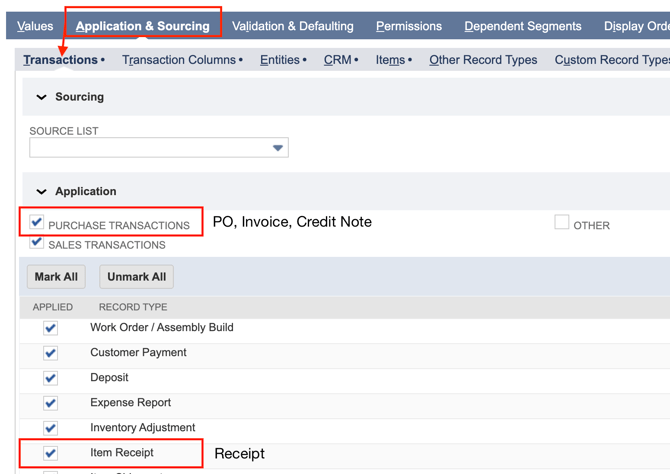Select Other Record Types subtab
This screenshot has width=670, height=474.
coord(483,60)
